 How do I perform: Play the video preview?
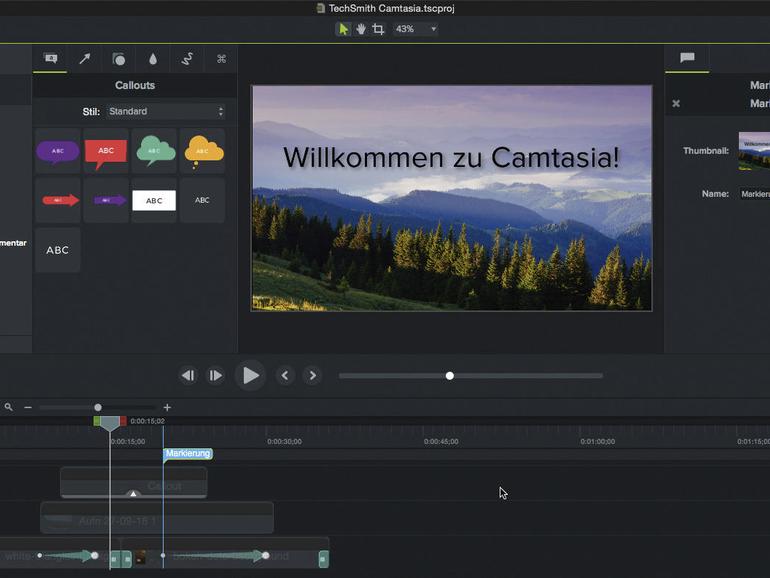250,376
